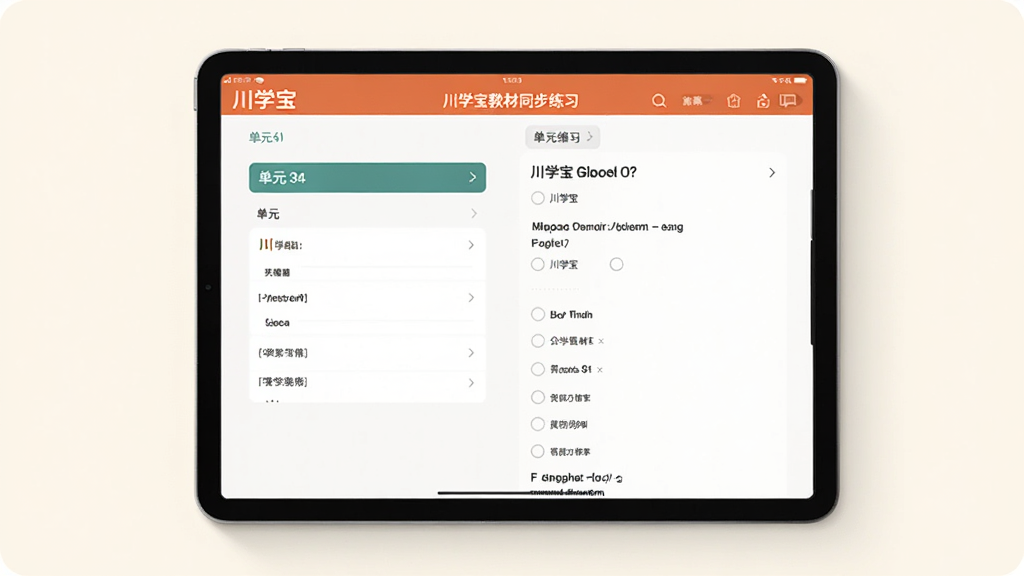Open the chevron on the 川 row below 单元
This screenshot has height=576, width=1024.
(471, 245)
